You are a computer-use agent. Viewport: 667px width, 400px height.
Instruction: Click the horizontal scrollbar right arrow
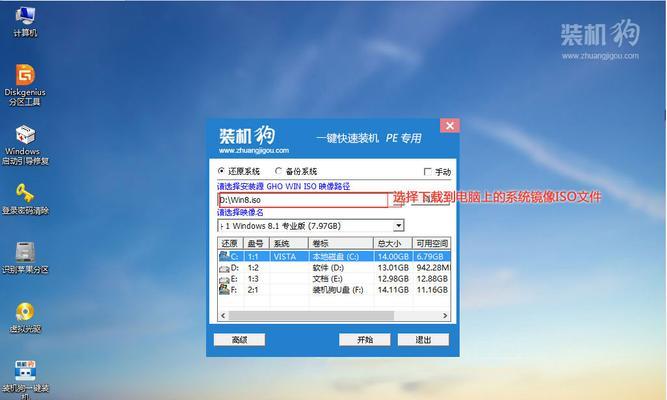[x=445, y=315]
